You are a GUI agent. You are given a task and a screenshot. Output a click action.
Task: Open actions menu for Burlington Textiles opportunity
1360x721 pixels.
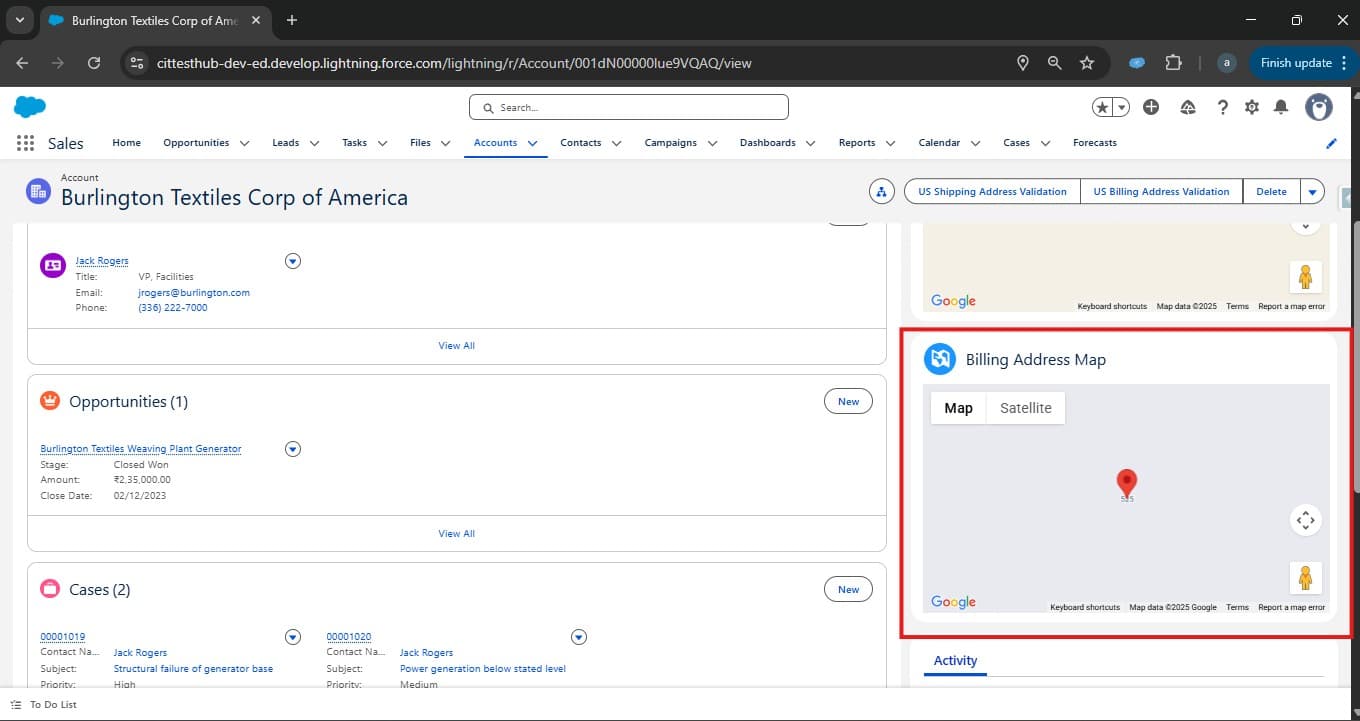[x=293, y=449]
